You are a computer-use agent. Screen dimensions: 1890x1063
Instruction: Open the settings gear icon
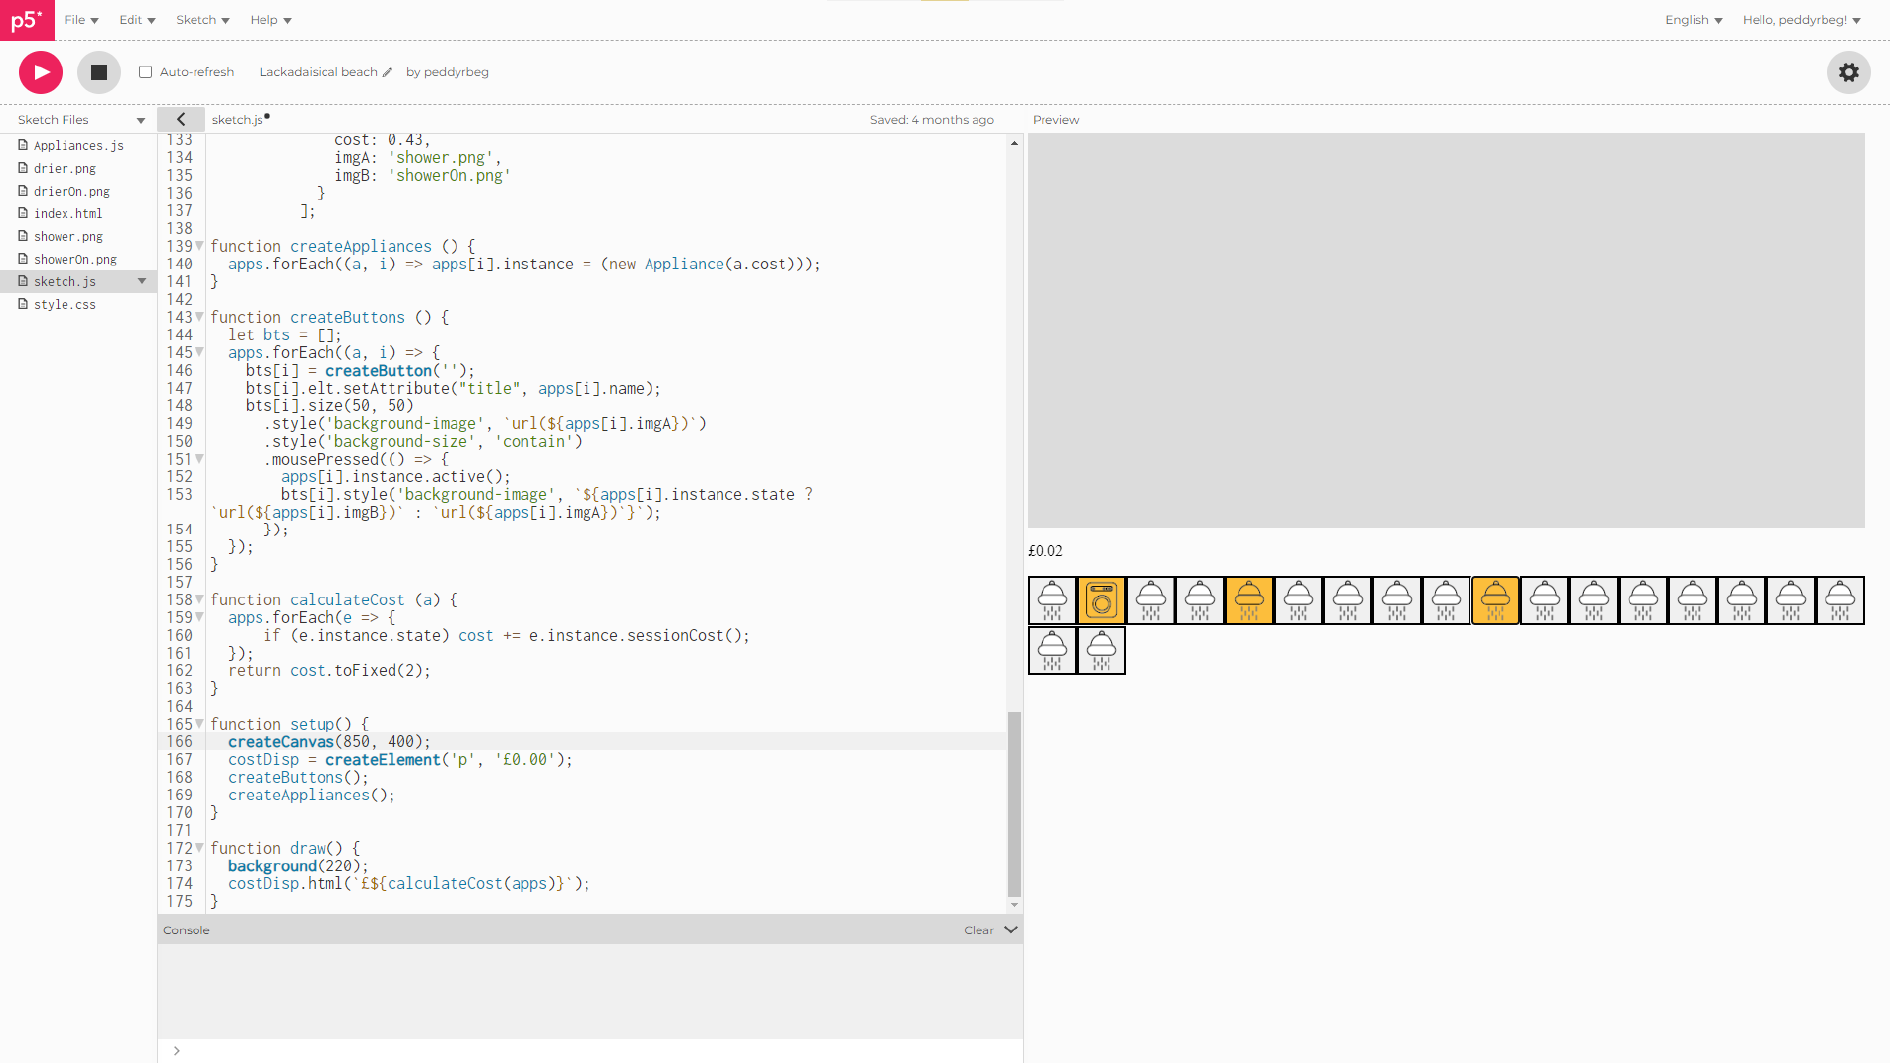1848,72
